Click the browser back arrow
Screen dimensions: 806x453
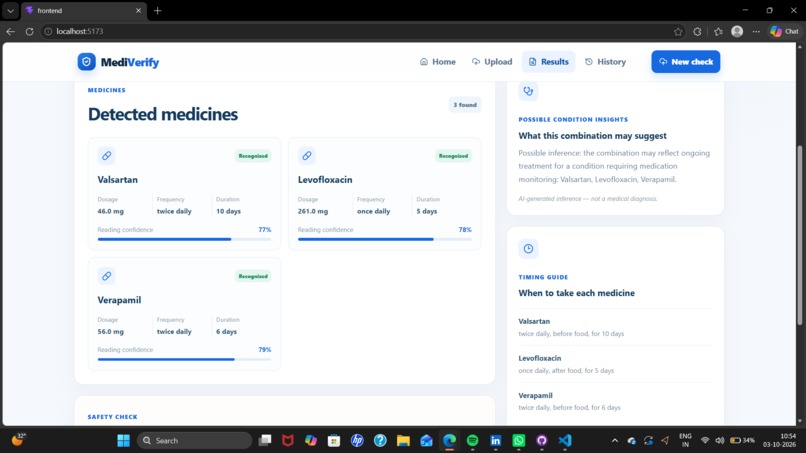point(10,31)
